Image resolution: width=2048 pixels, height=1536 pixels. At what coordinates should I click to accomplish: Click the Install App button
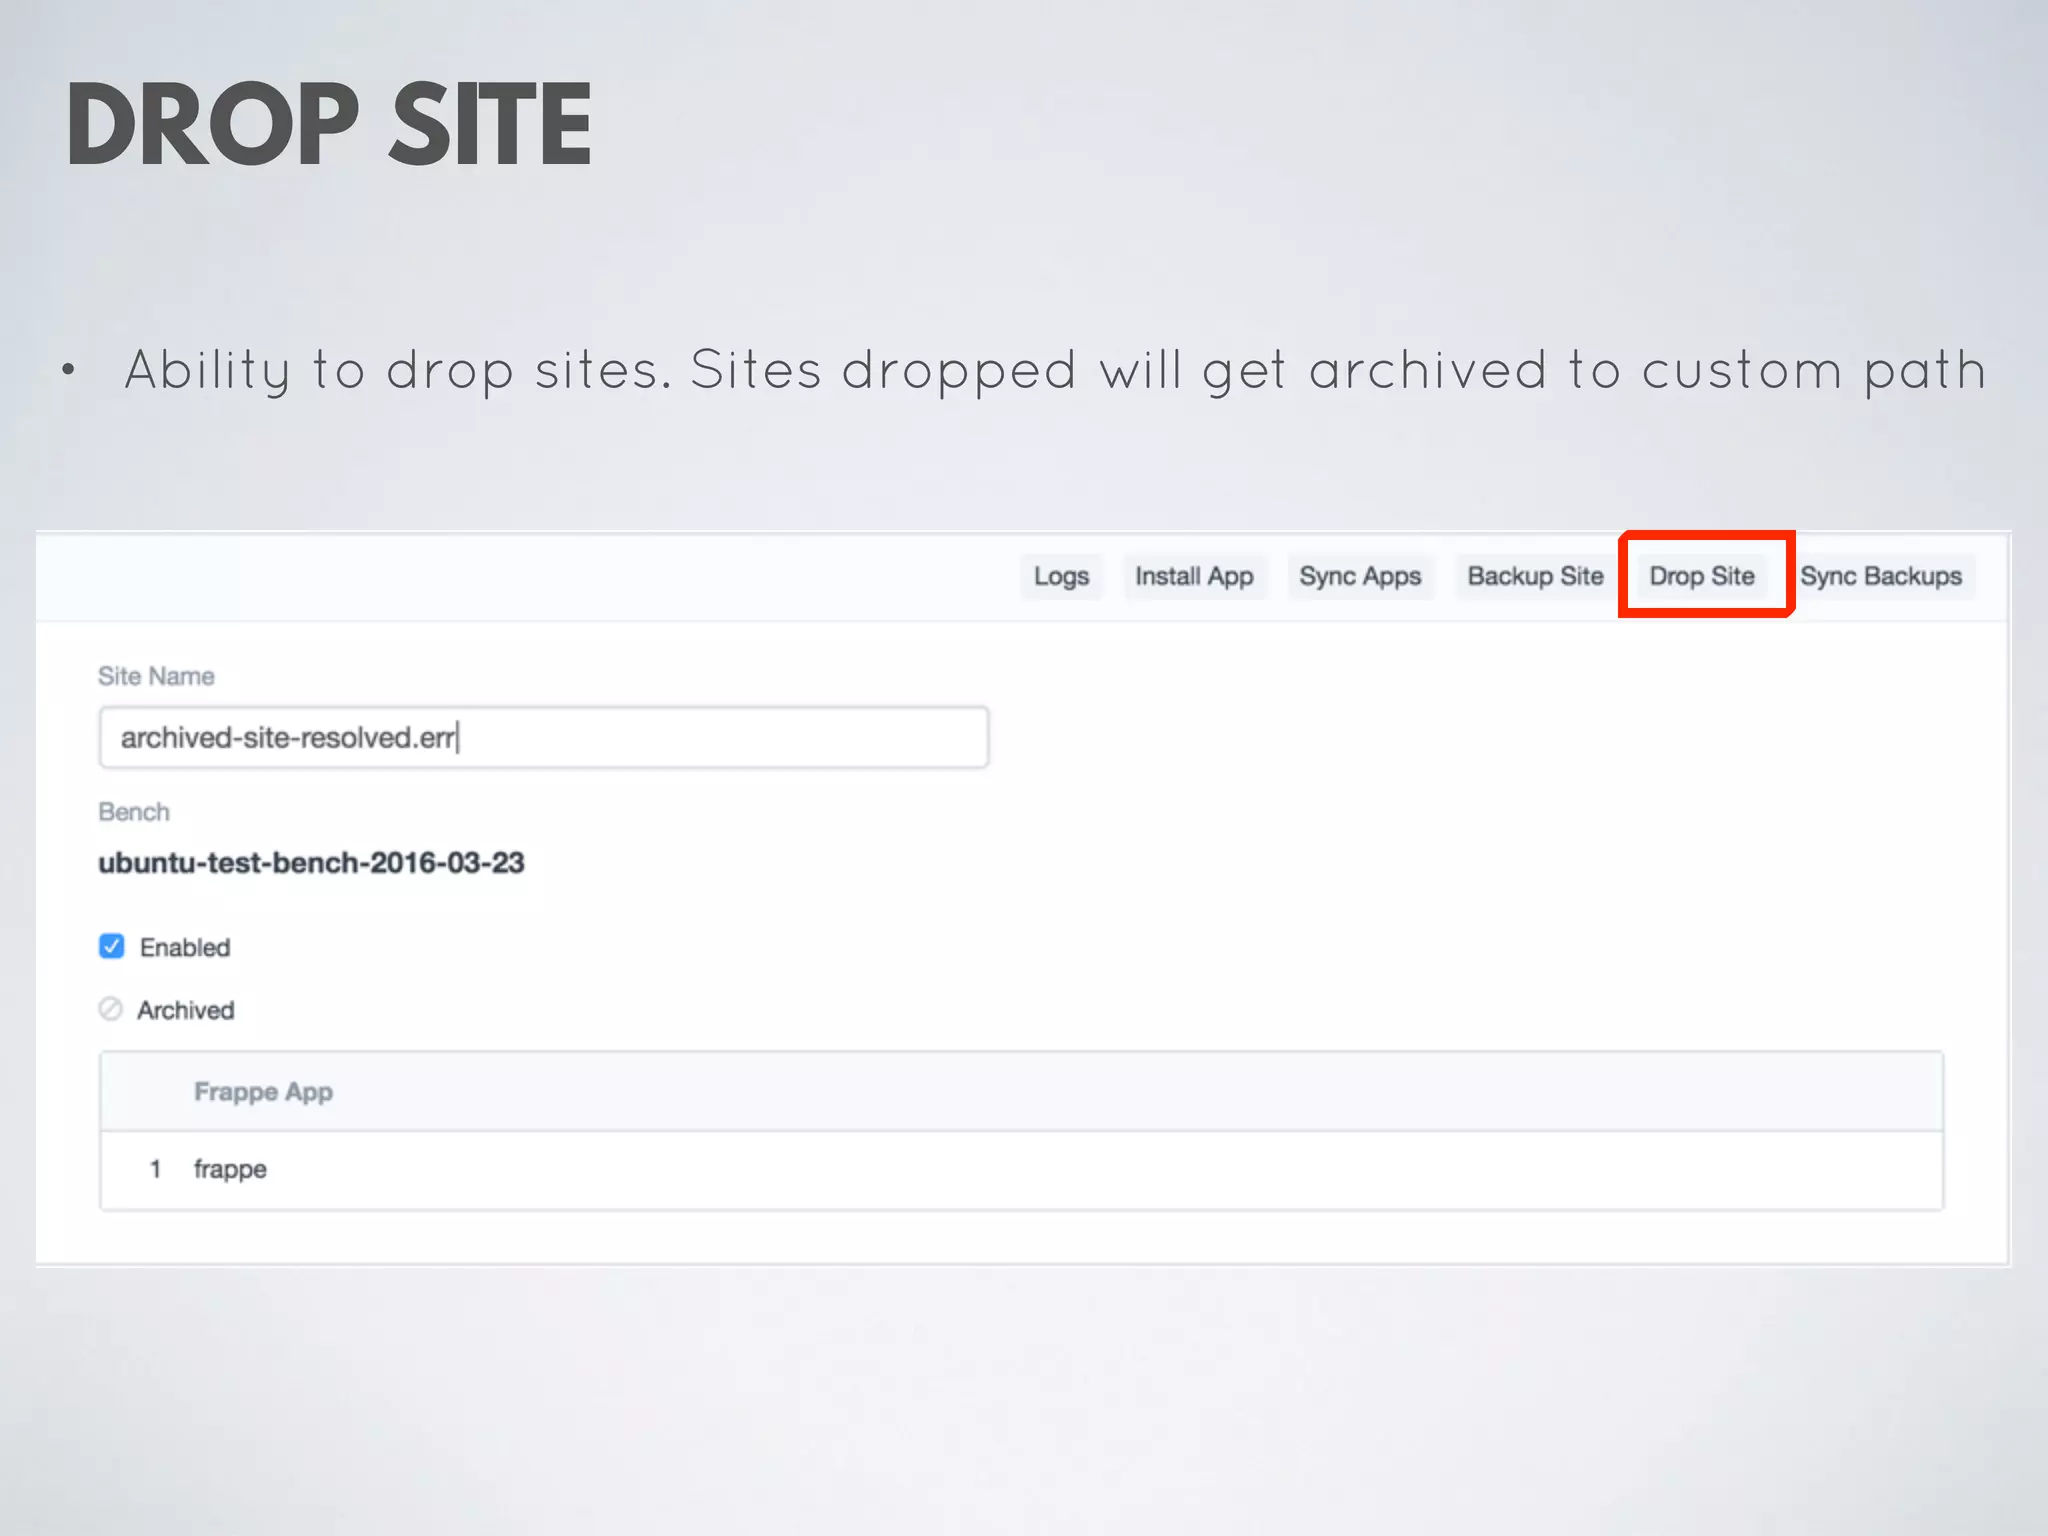(x=1194, y=577)
